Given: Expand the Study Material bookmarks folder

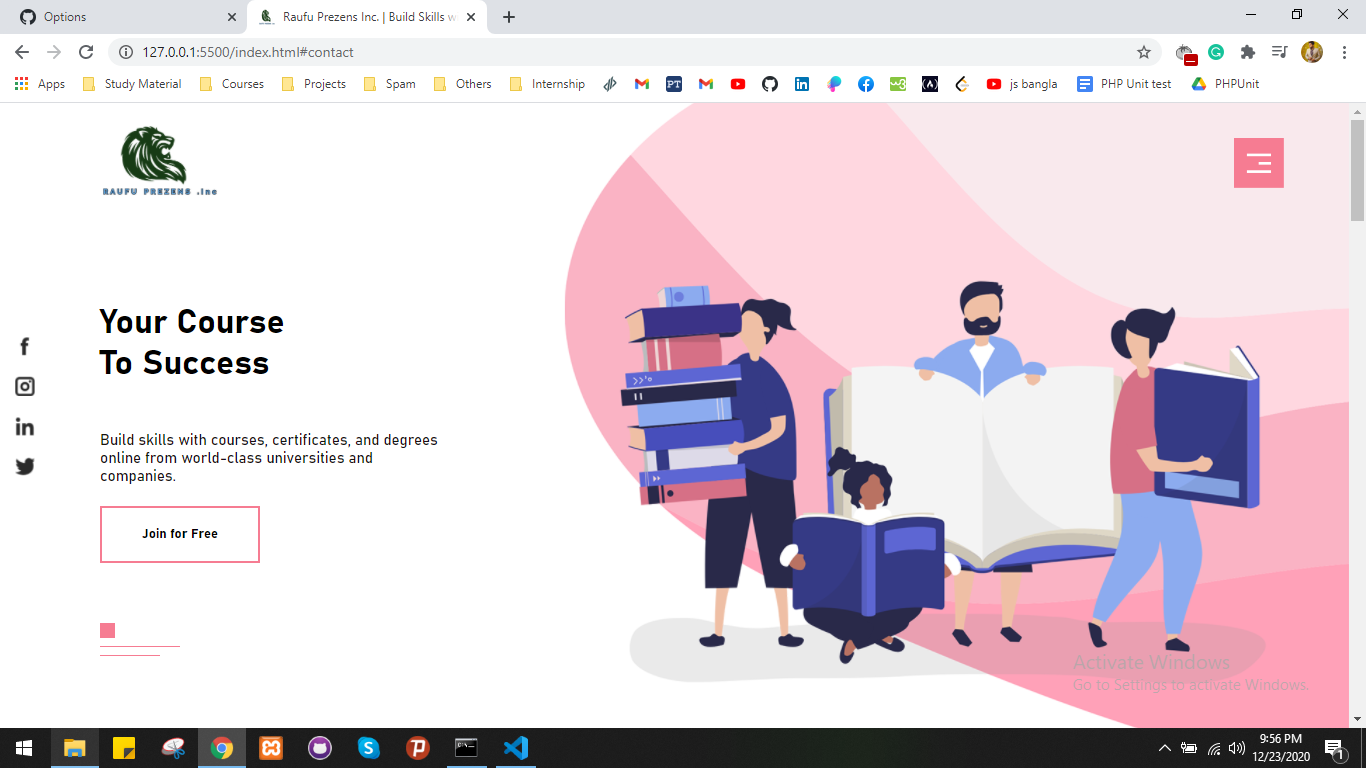Looking at the screenshot, I should click(131, 84).
